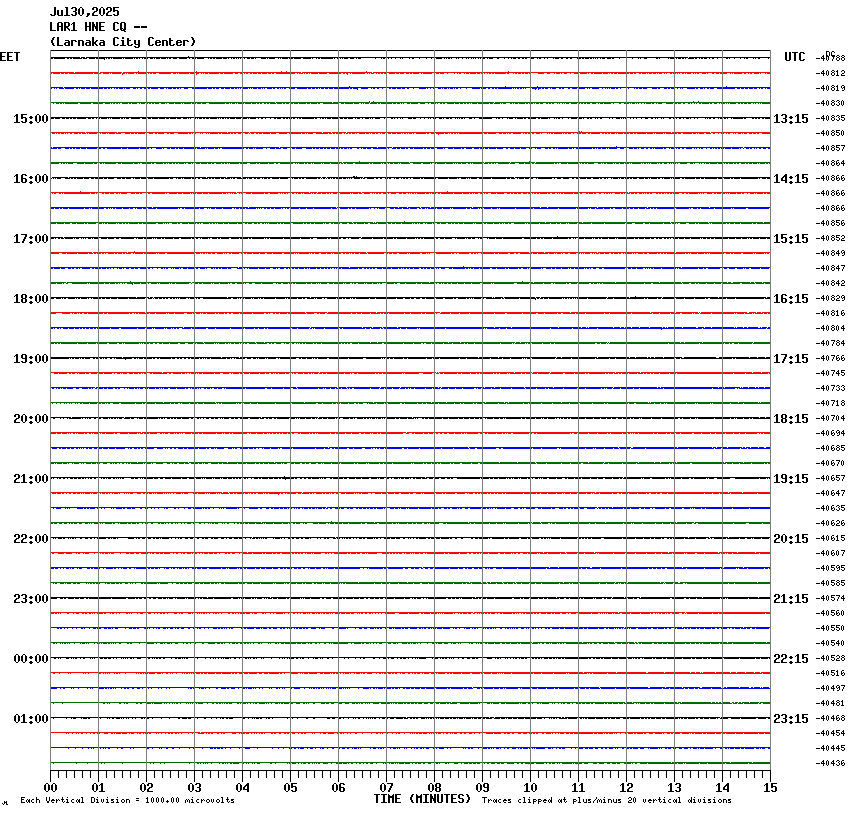Select the DC offset value -40829

[830, 298]
